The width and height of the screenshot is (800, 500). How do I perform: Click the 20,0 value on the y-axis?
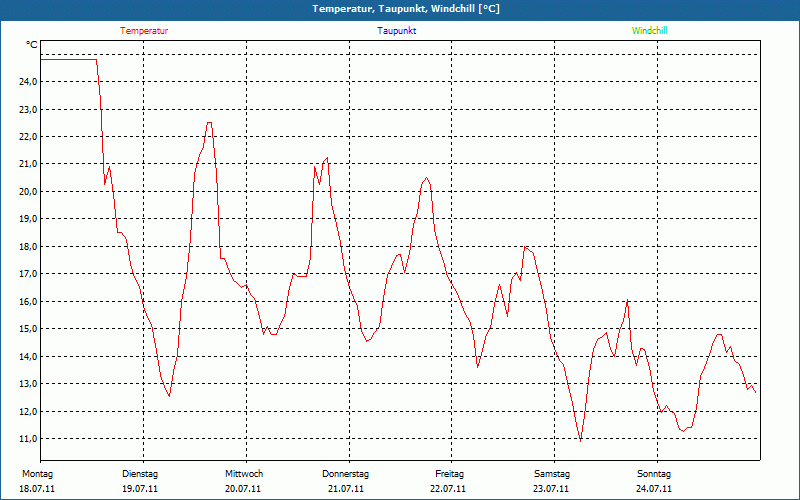click(28, 192)
